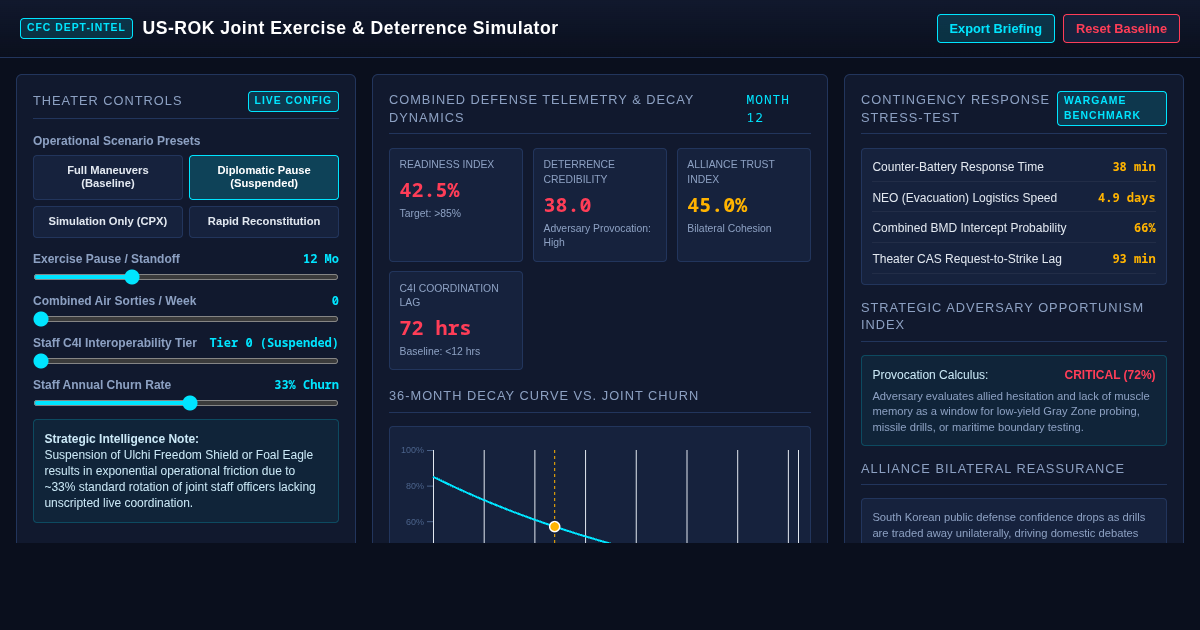Click the CFC DEPT-INTEL badge

[x=76, y=28]
